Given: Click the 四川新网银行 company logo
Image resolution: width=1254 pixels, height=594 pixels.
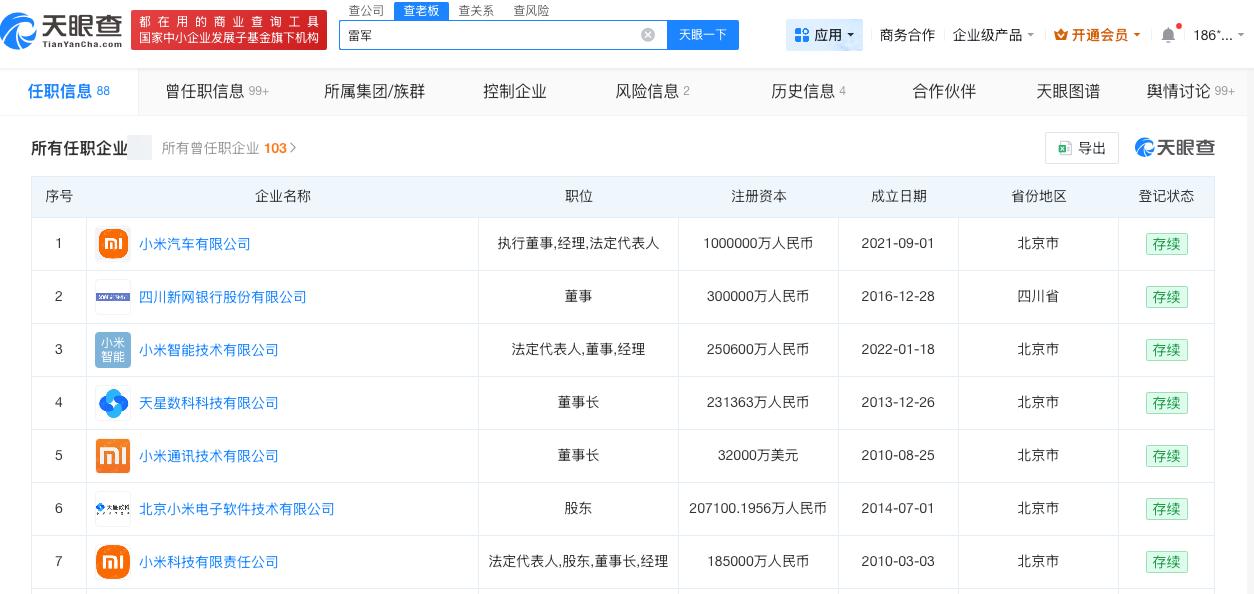Looking at the screenshot, I should click(x=113, y=297).
